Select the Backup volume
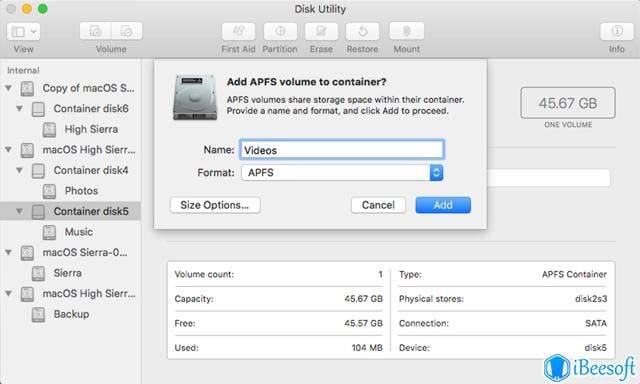The image size is (640, 384). tap(71, 314)
